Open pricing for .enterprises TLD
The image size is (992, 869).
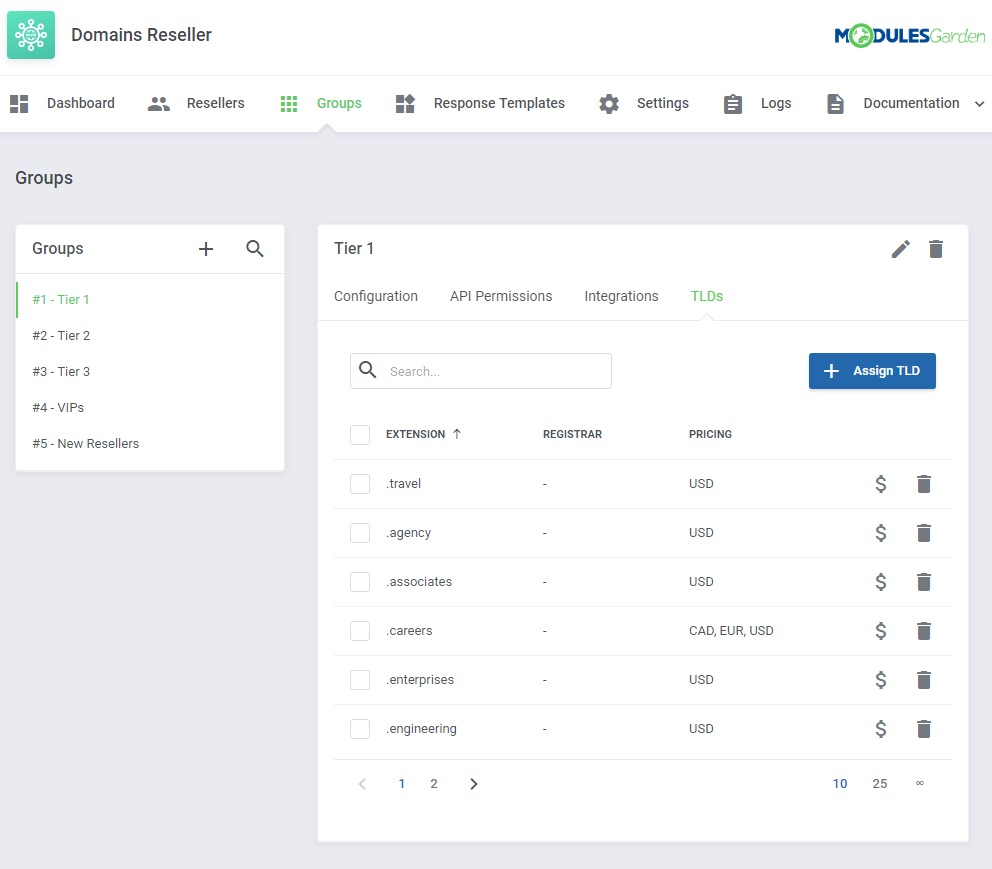click(880, 680)
